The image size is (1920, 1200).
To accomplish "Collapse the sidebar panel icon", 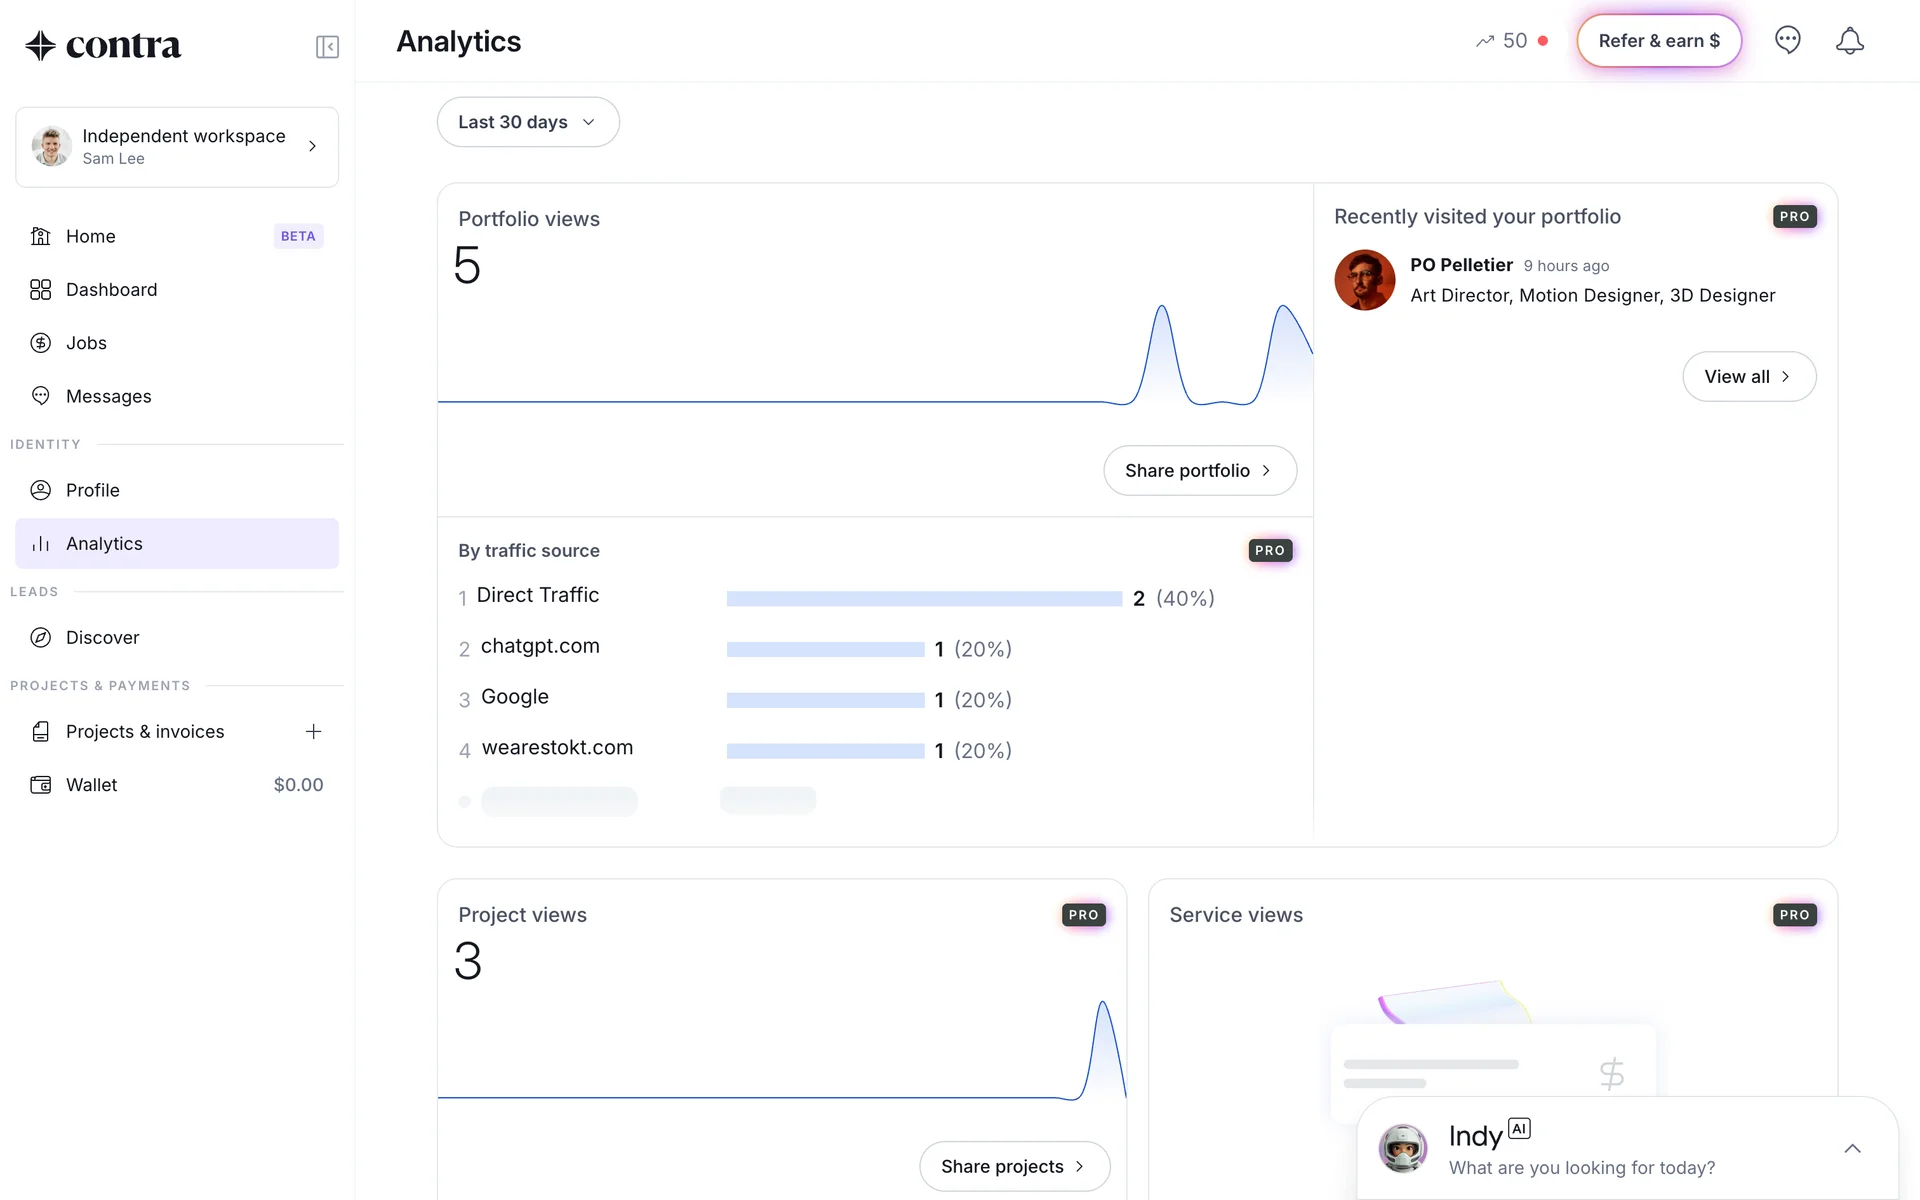I will 327,47.
